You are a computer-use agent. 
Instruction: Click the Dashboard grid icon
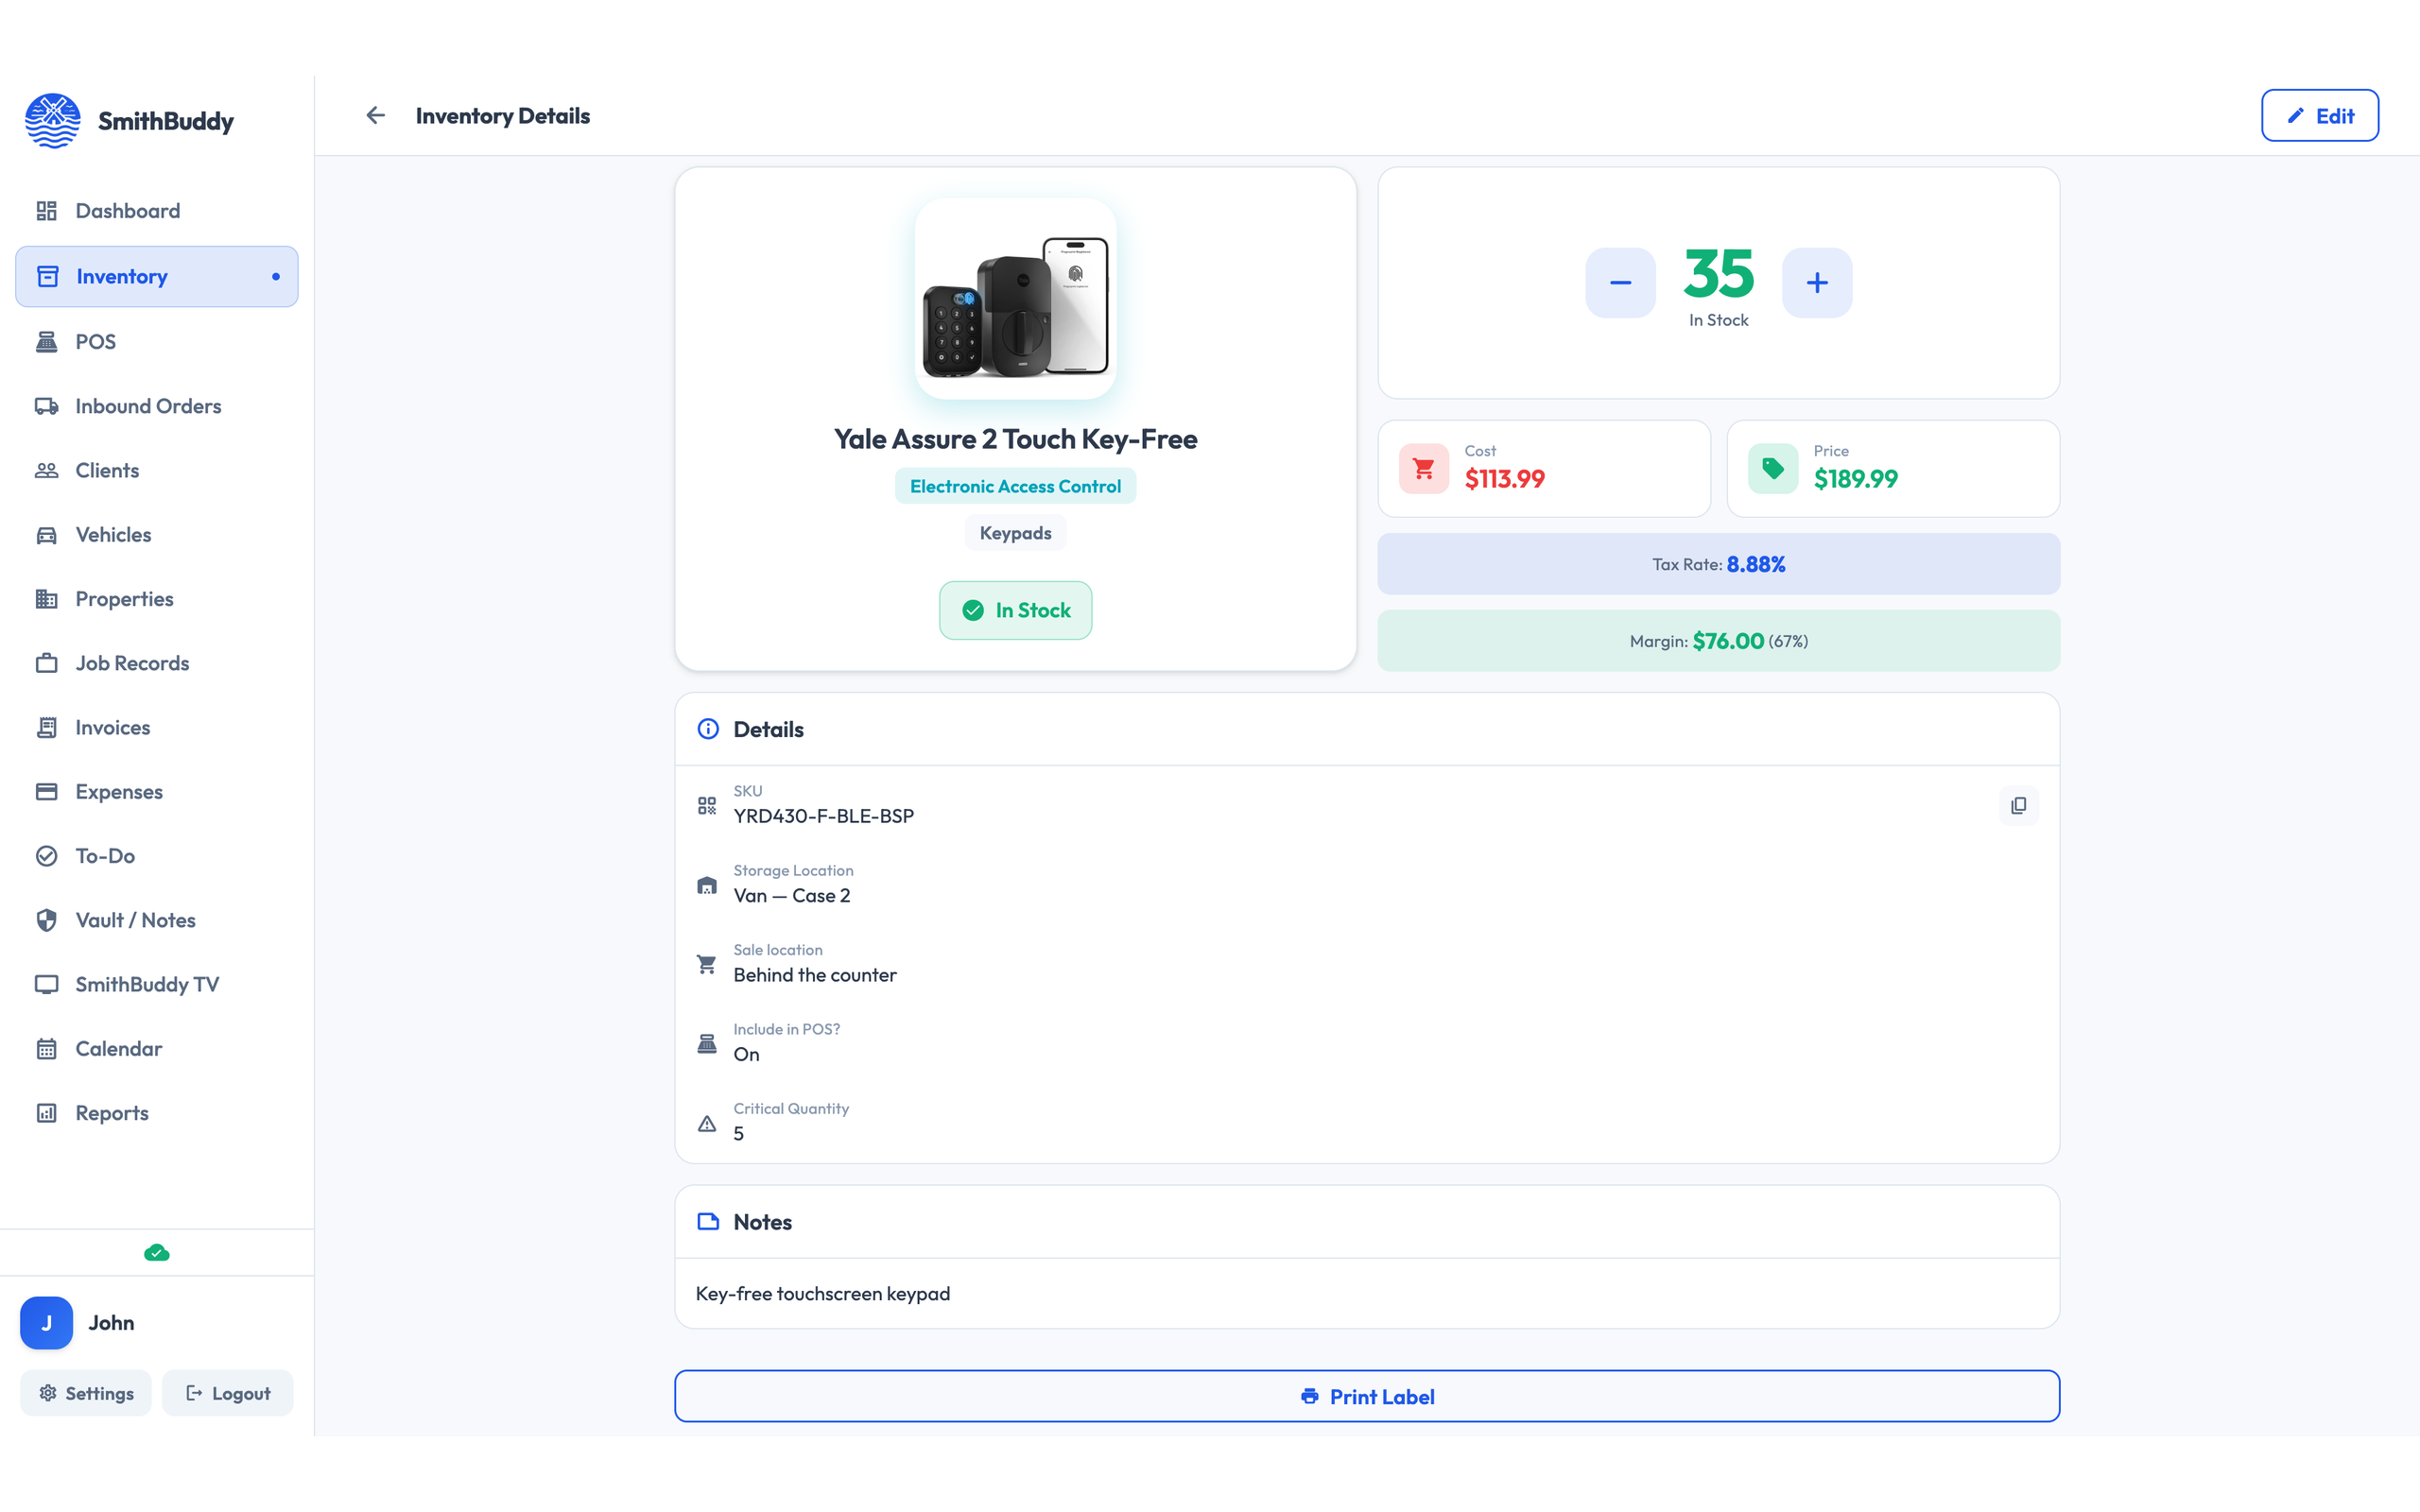point(46,211)
